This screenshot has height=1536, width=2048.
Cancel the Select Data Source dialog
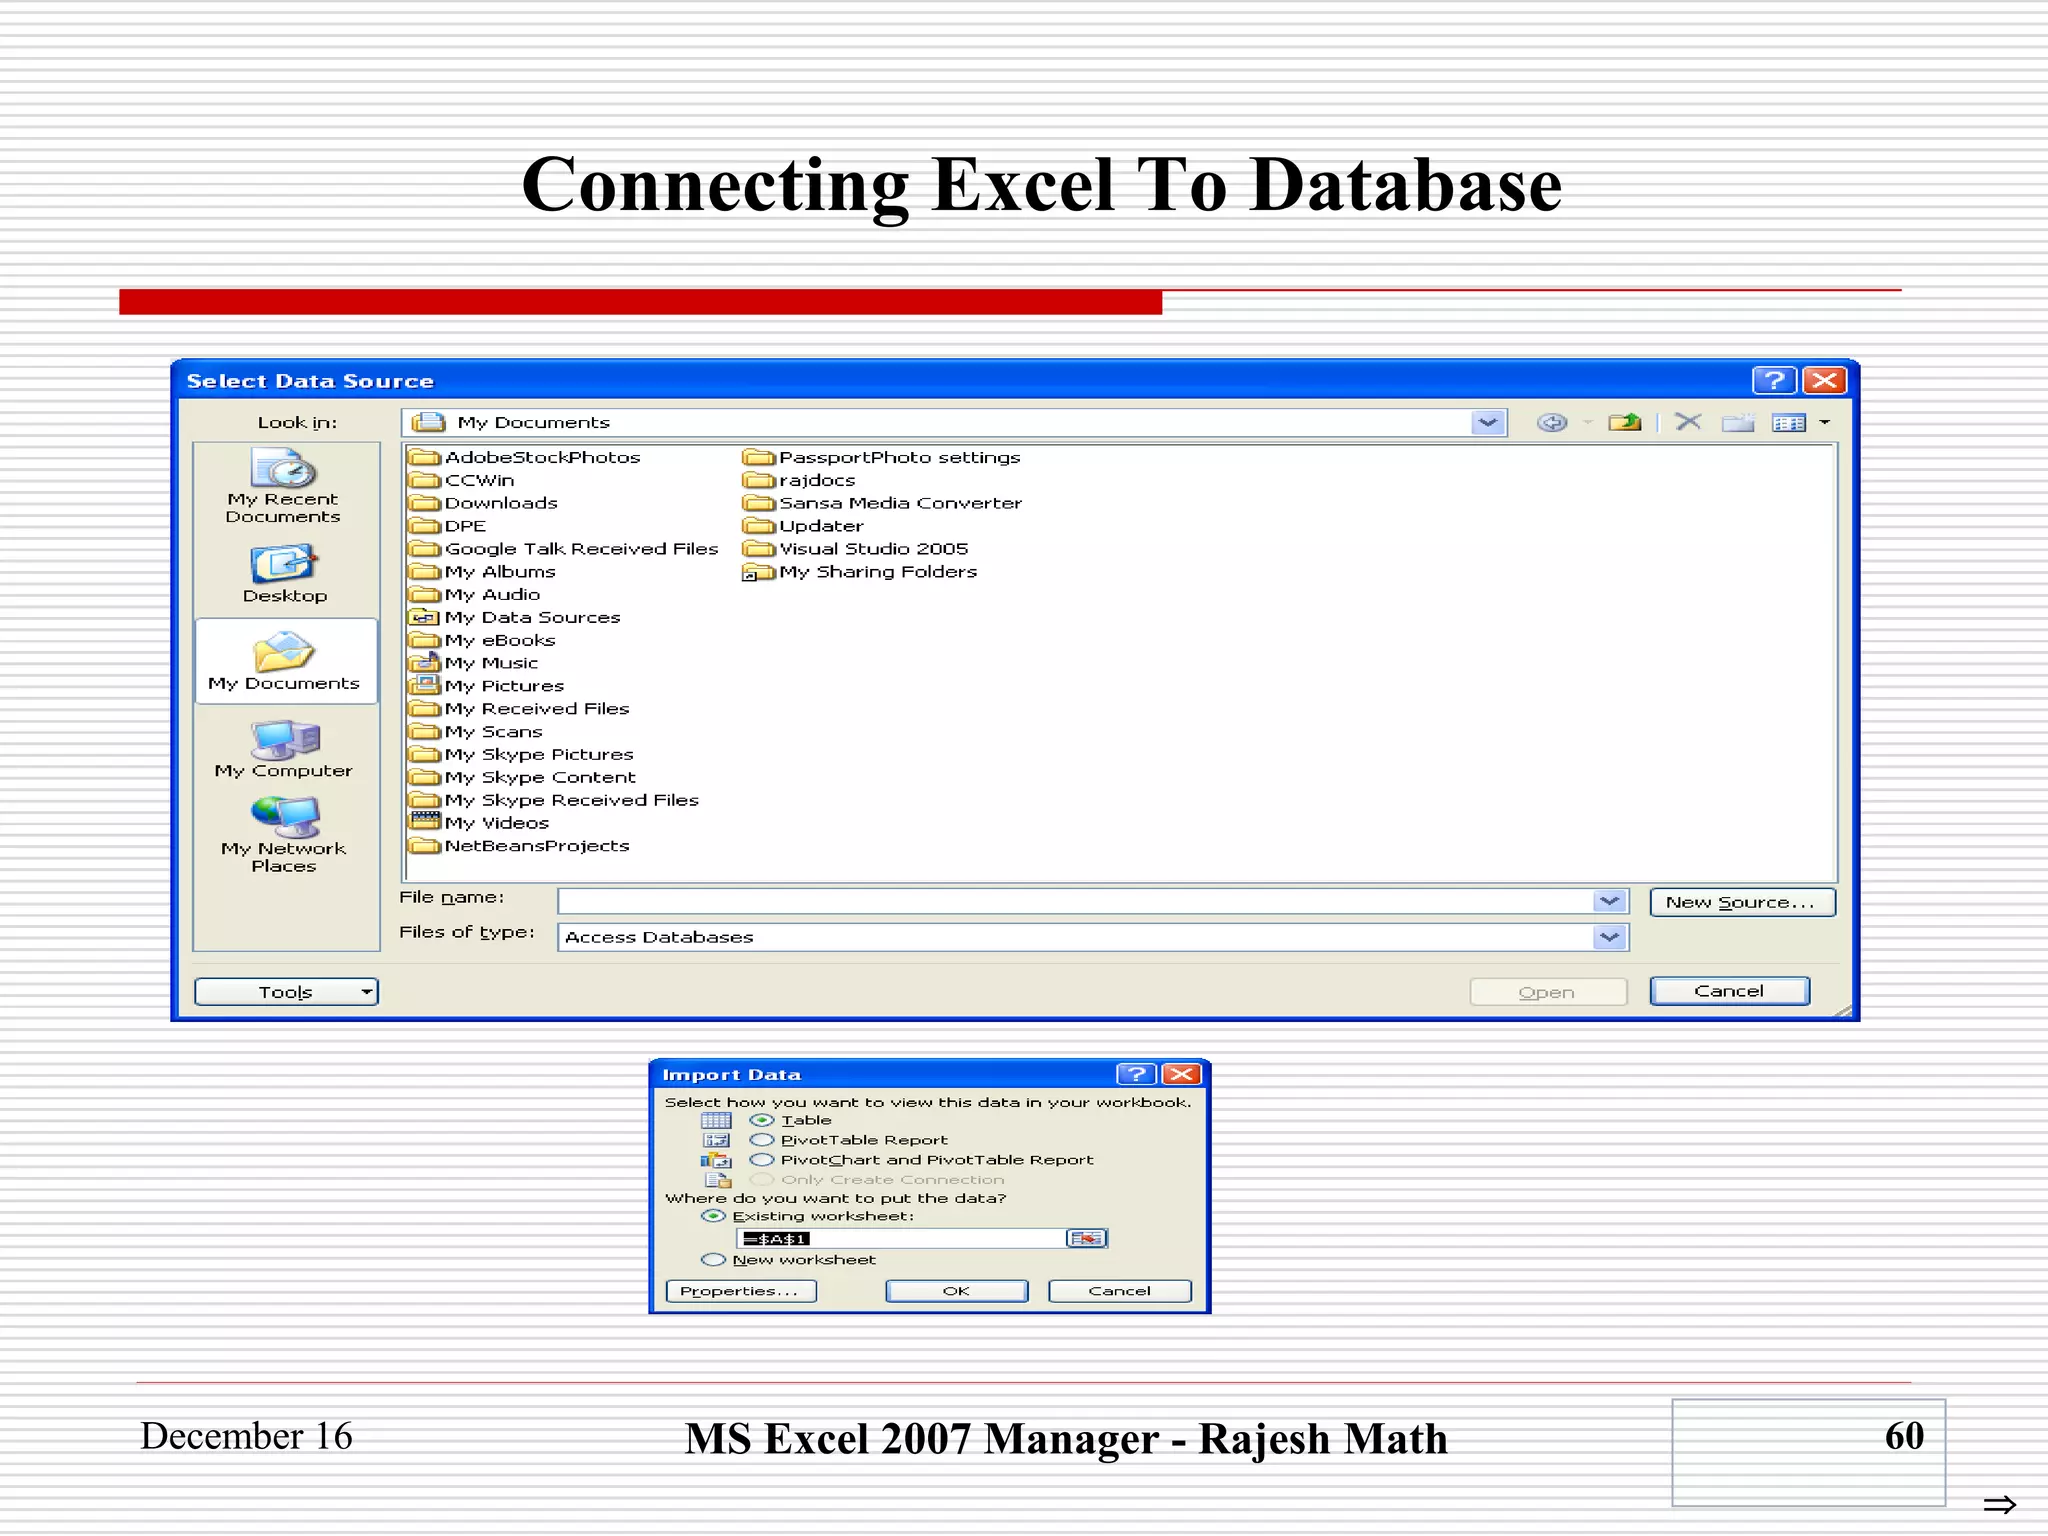click(1729, 991)
